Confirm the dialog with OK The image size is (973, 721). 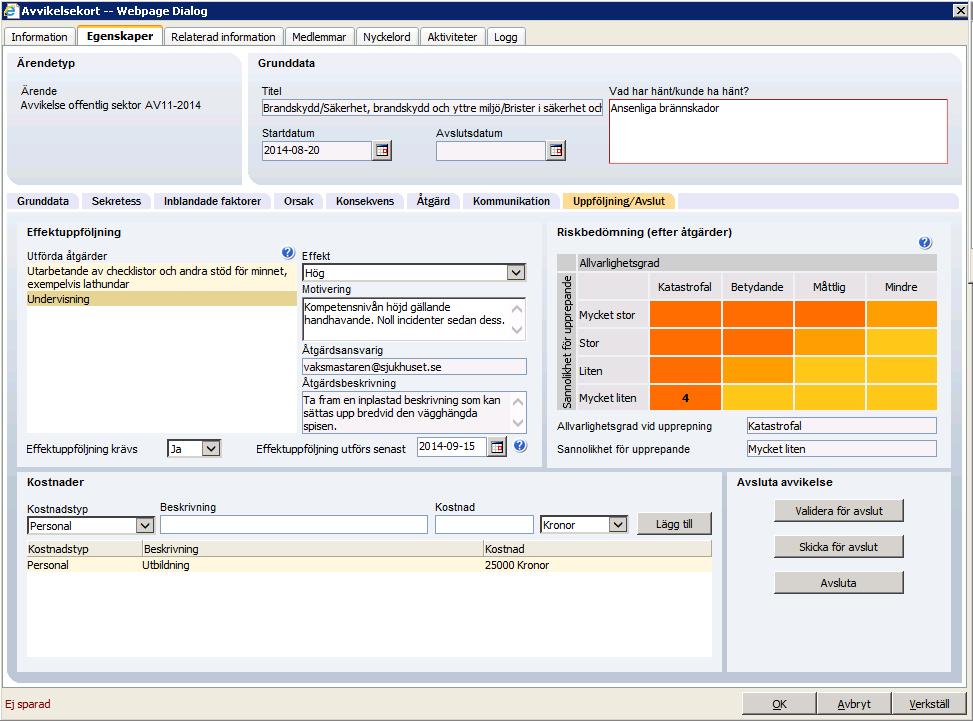779,704
